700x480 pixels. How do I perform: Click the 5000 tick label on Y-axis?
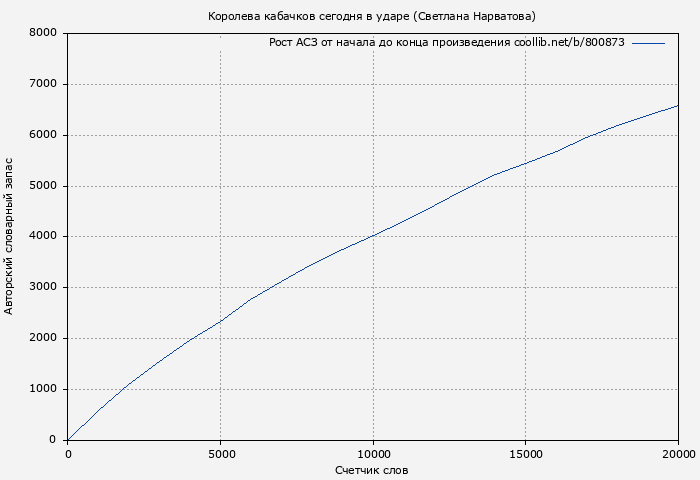(x=42, y=186)
